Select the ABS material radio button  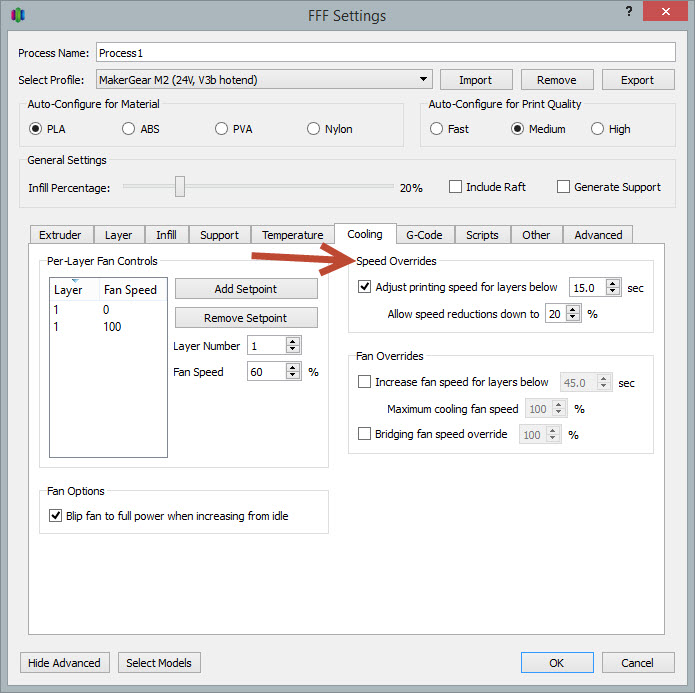128,129
